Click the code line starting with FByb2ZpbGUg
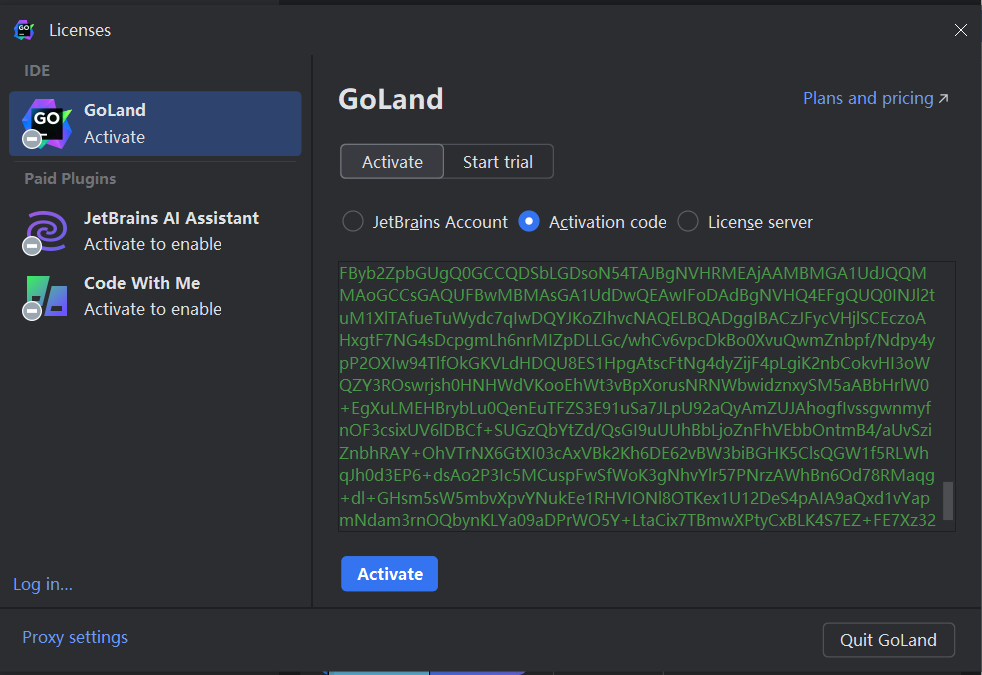982x675 pixels. (x=633, y=273)
